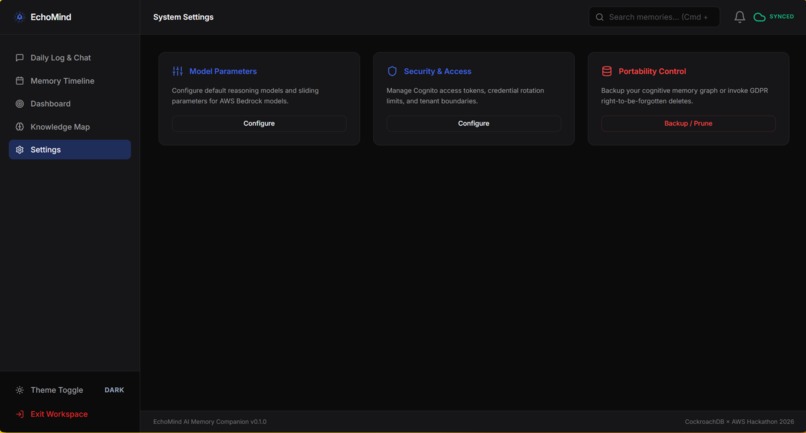Click the EchoMind brand name

51,17
